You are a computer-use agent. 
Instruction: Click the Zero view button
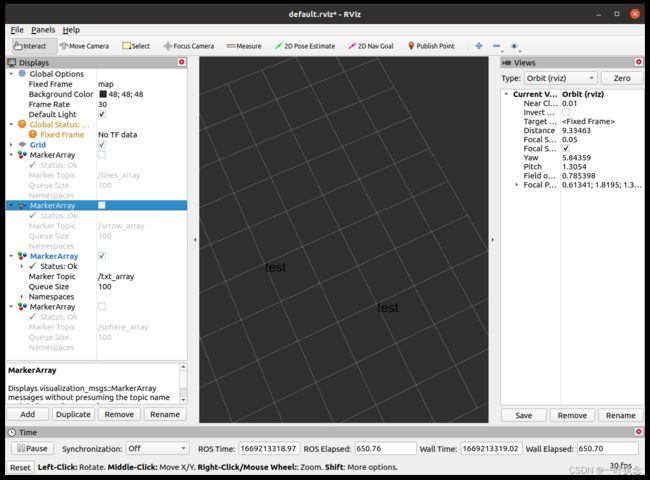[622, 78]
